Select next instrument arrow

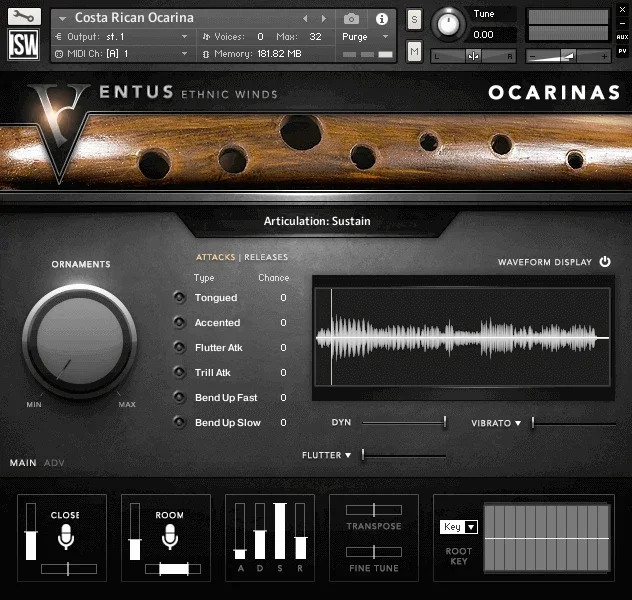[x=323, y=19]
